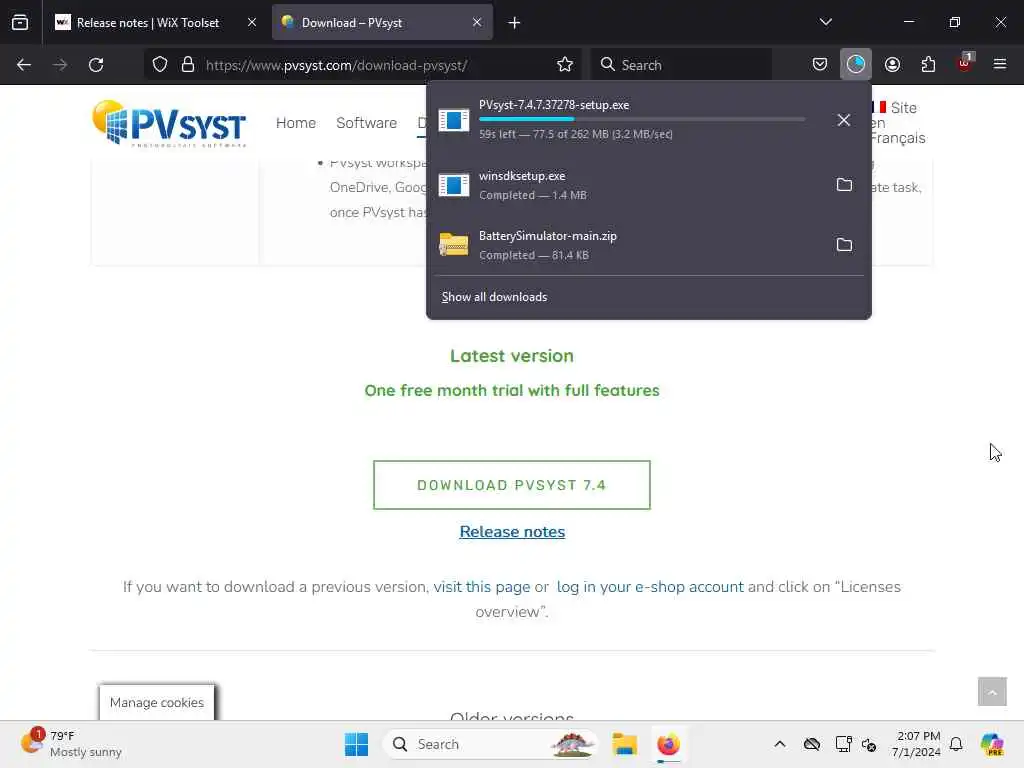Open the weather widget in taskbar
Image resolution: width=1024 pixels, height=768 pixels.
71,744
